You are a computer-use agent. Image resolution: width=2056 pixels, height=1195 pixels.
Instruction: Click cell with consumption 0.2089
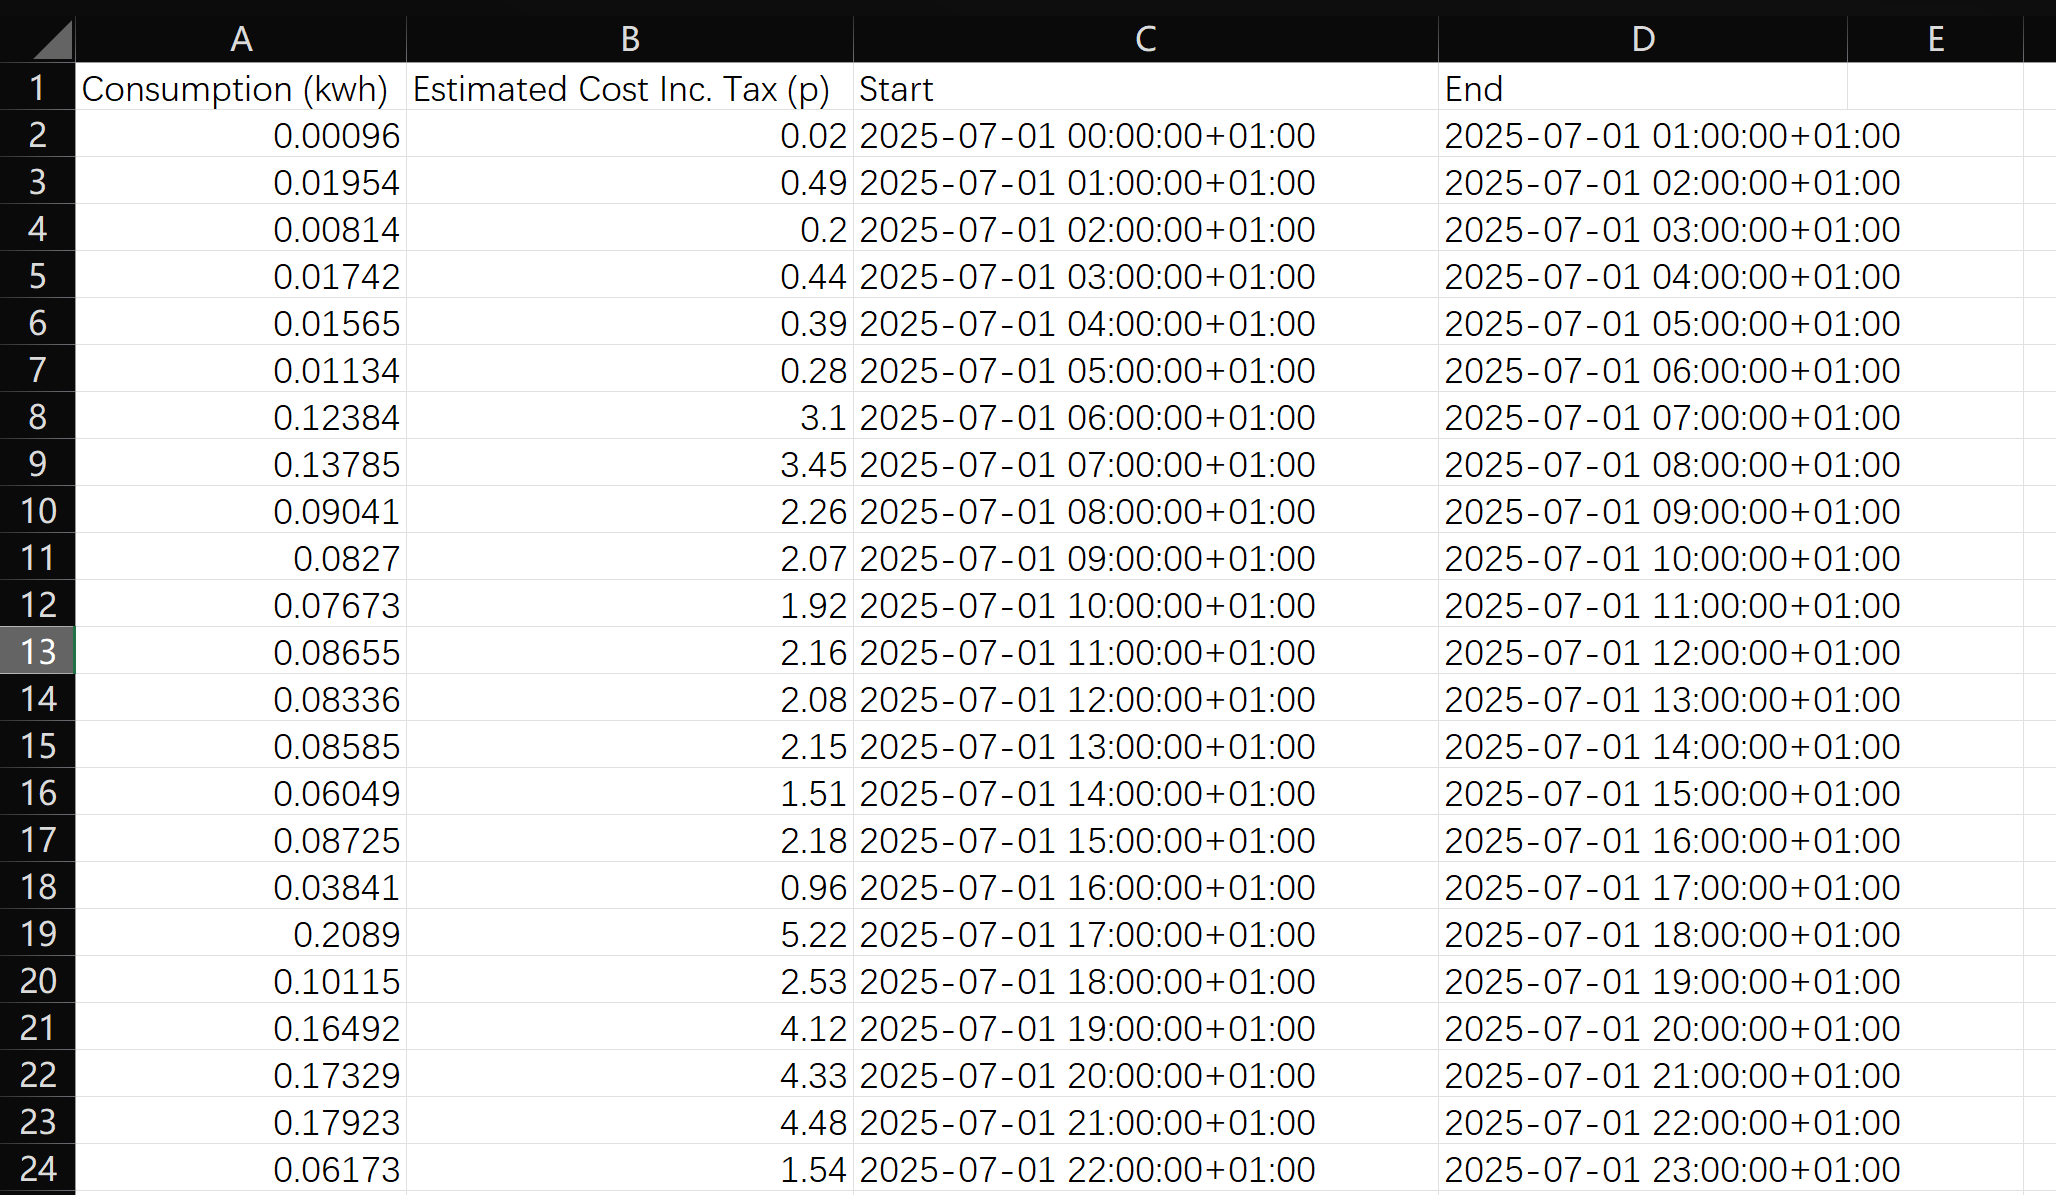pyautogui.click(x=241, y=933)
